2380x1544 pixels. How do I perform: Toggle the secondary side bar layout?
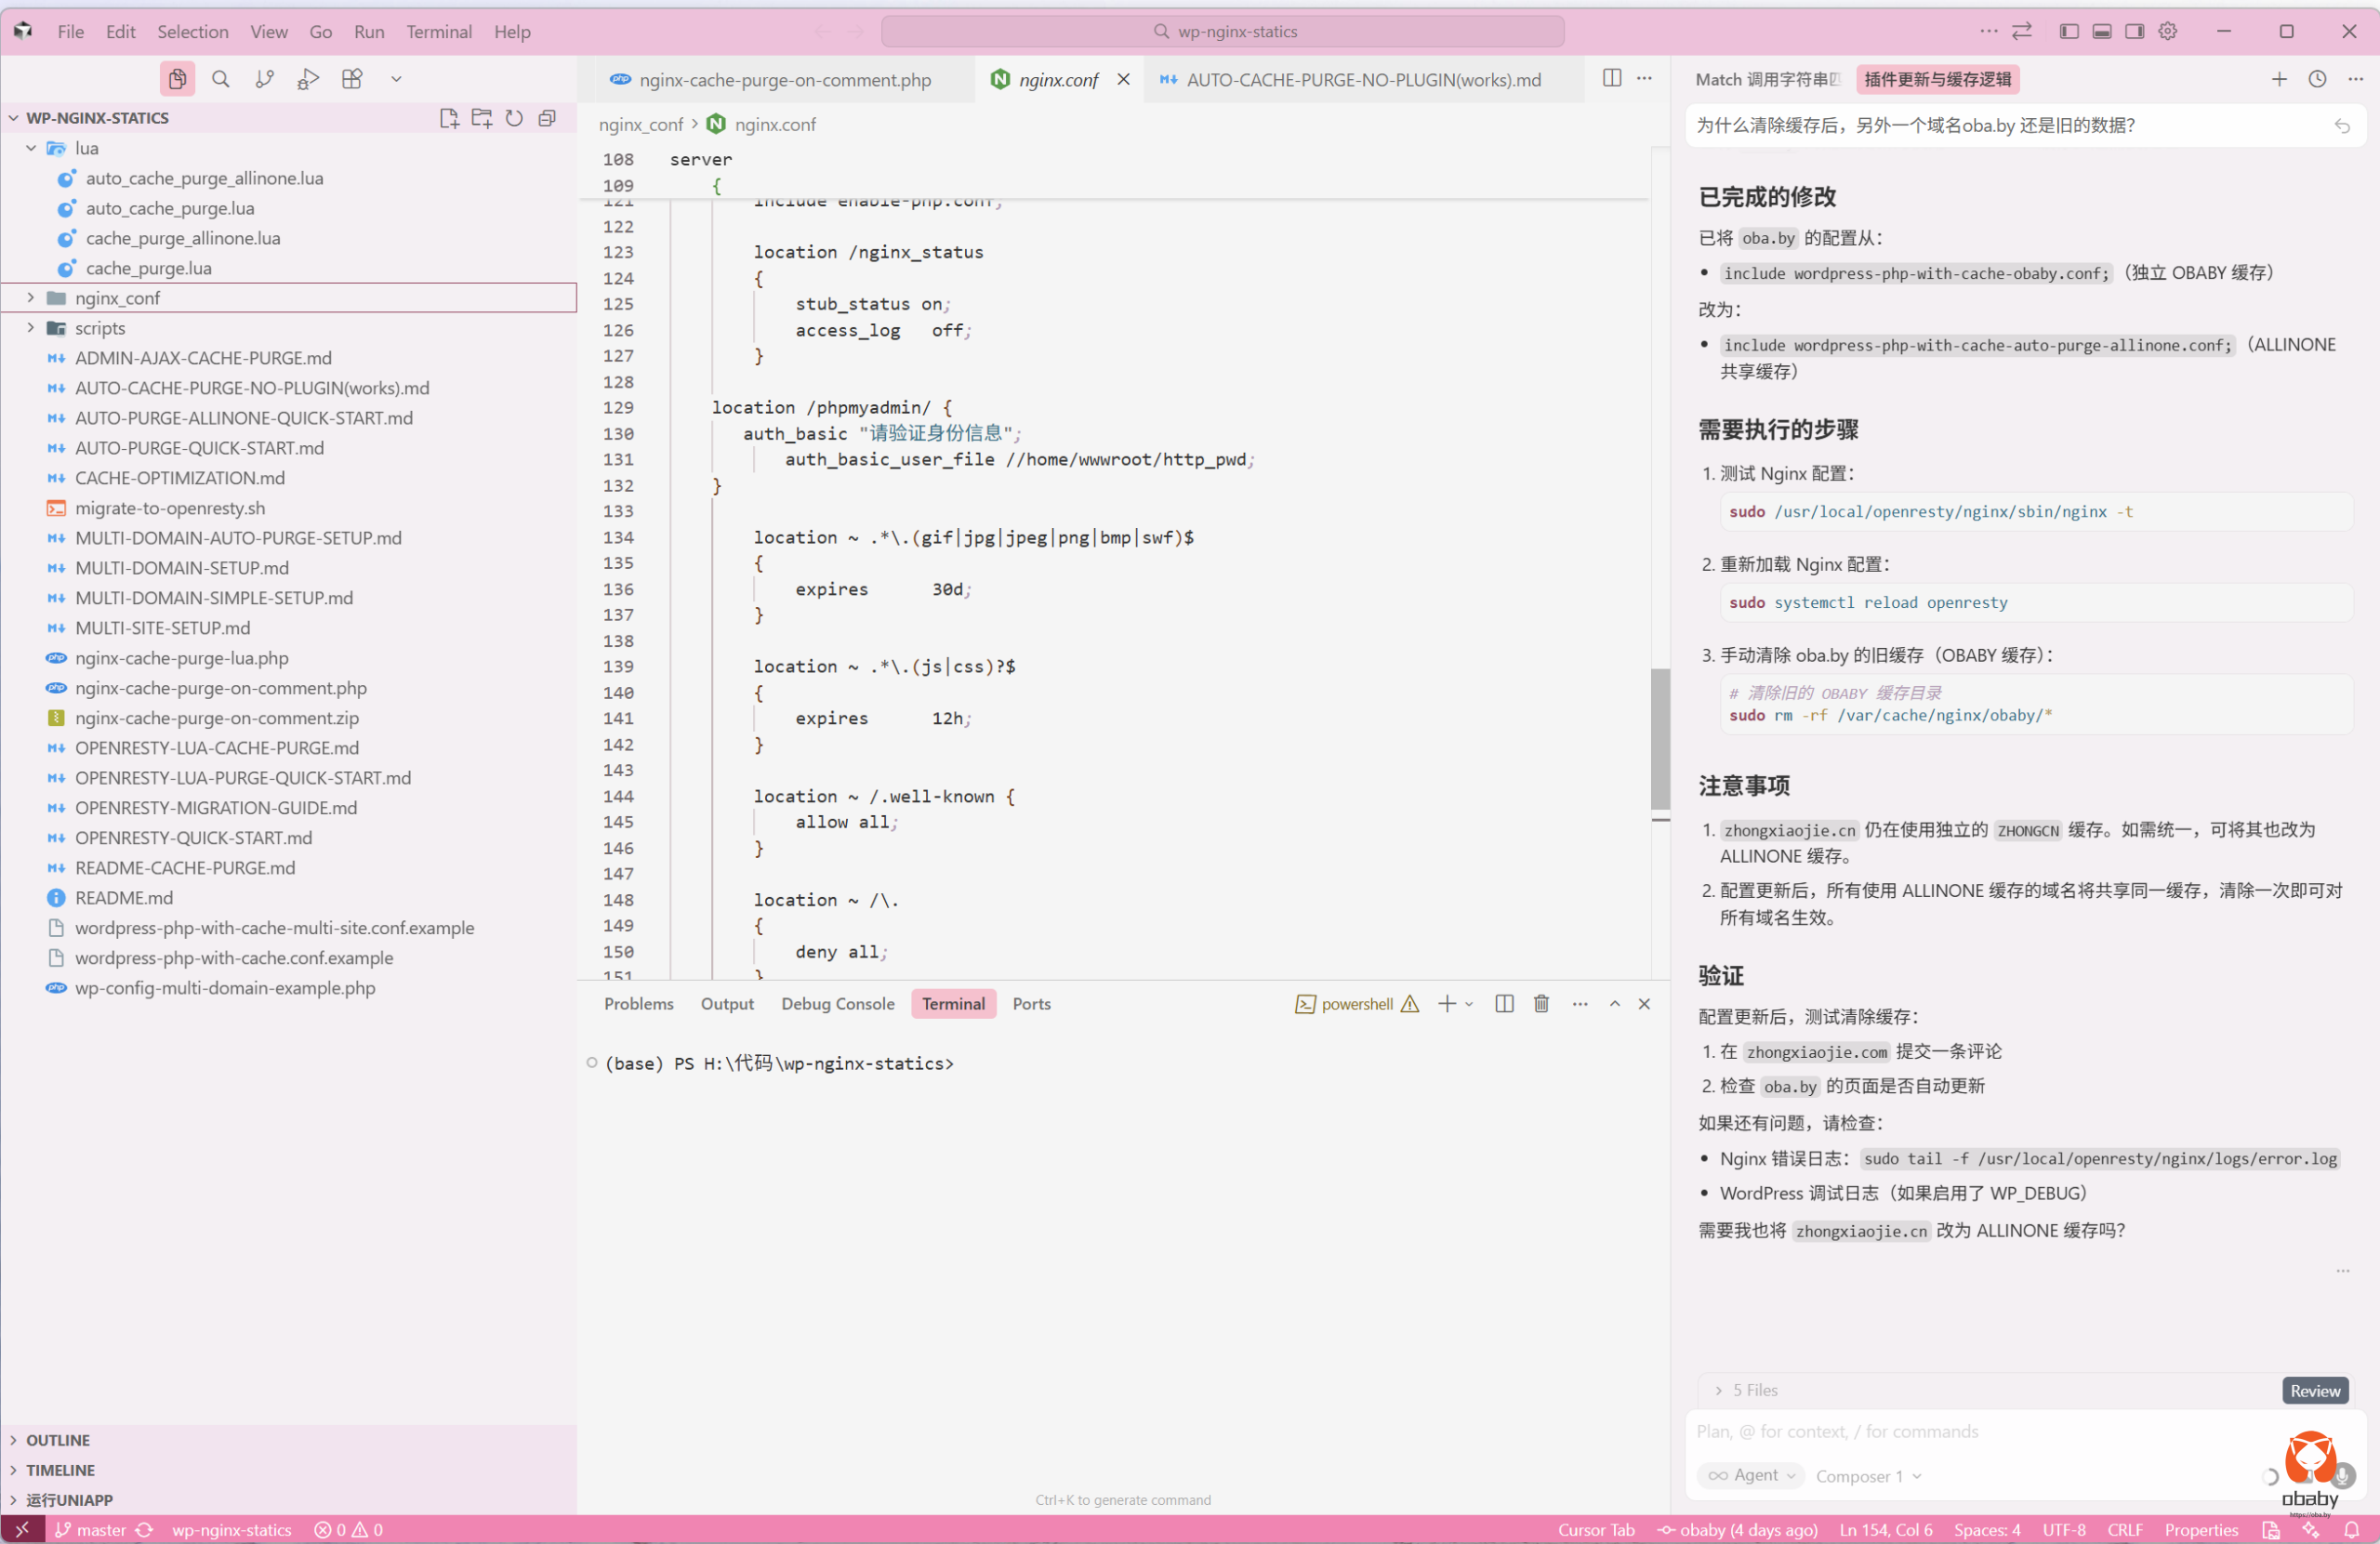click(2134, 31)
